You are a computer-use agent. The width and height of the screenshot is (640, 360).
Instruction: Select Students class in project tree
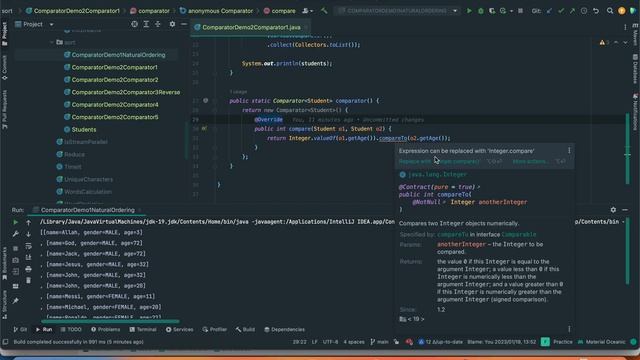80,129
